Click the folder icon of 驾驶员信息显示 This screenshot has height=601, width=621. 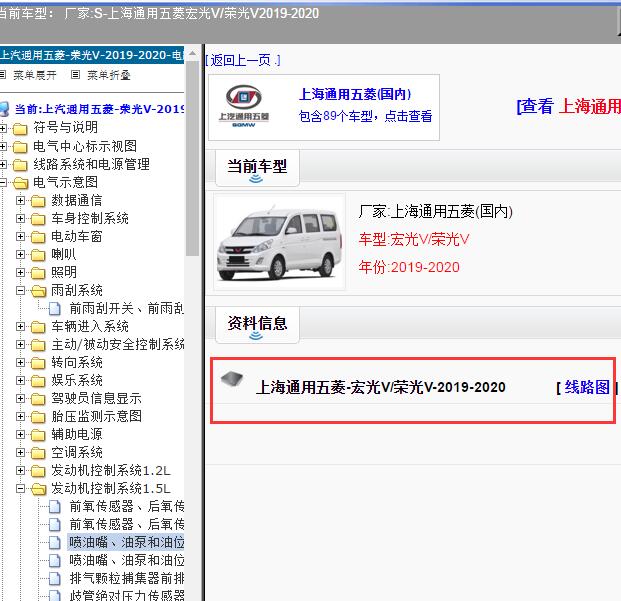38,399
